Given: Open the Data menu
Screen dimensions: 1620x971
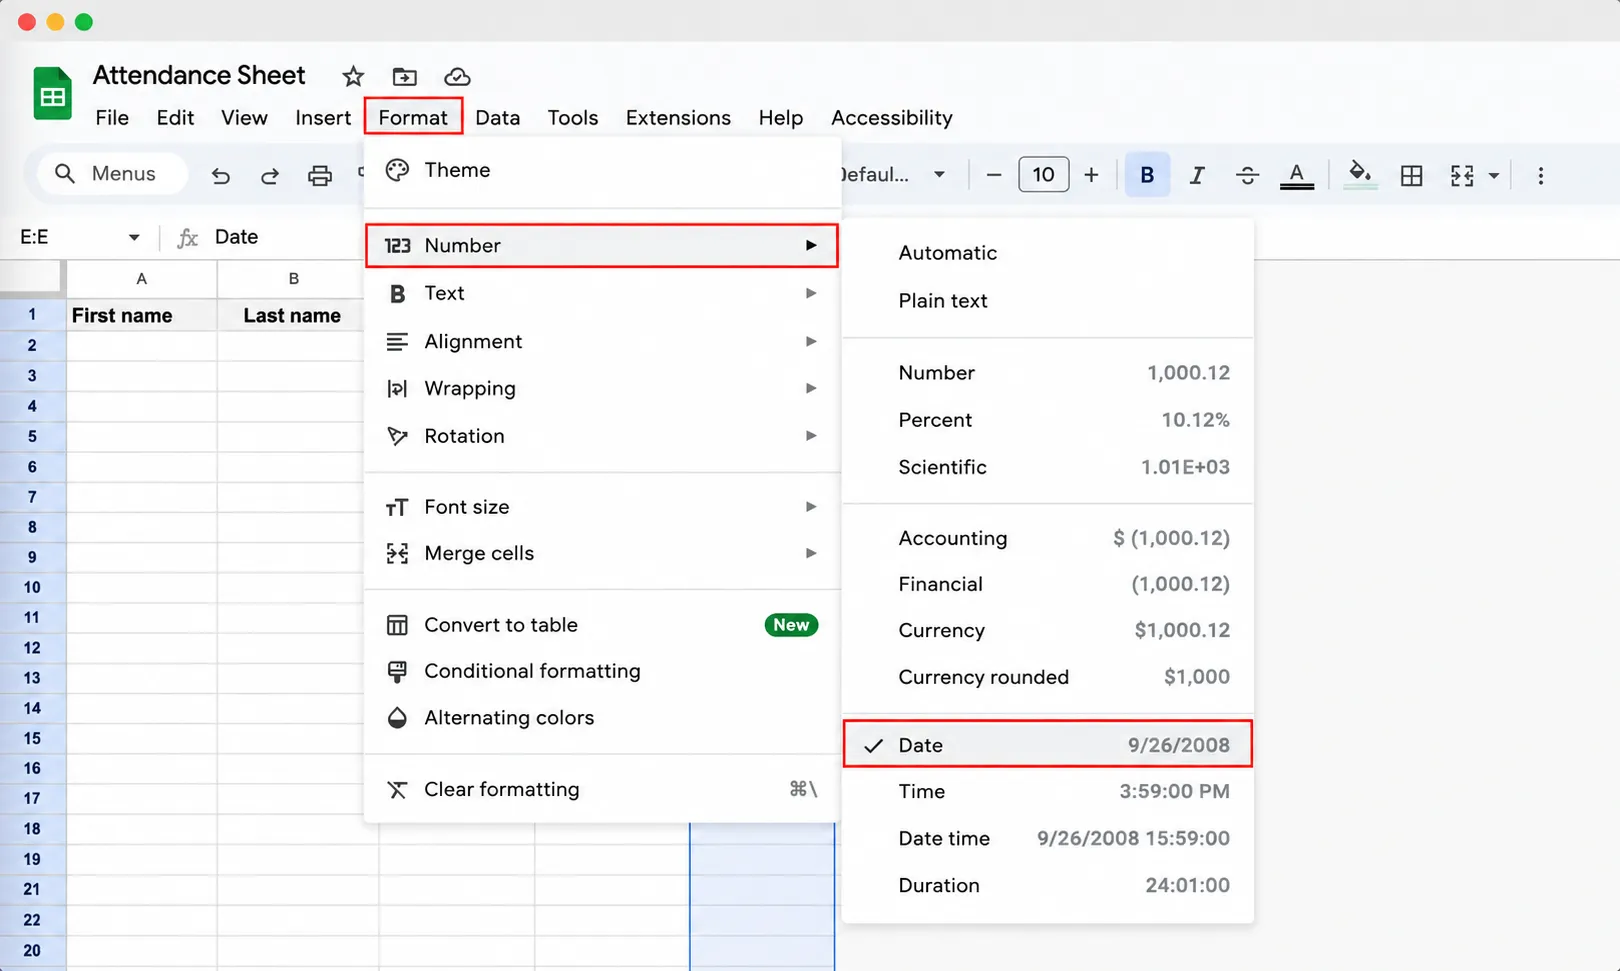Looking at the screenshot, I should point(498,117).
